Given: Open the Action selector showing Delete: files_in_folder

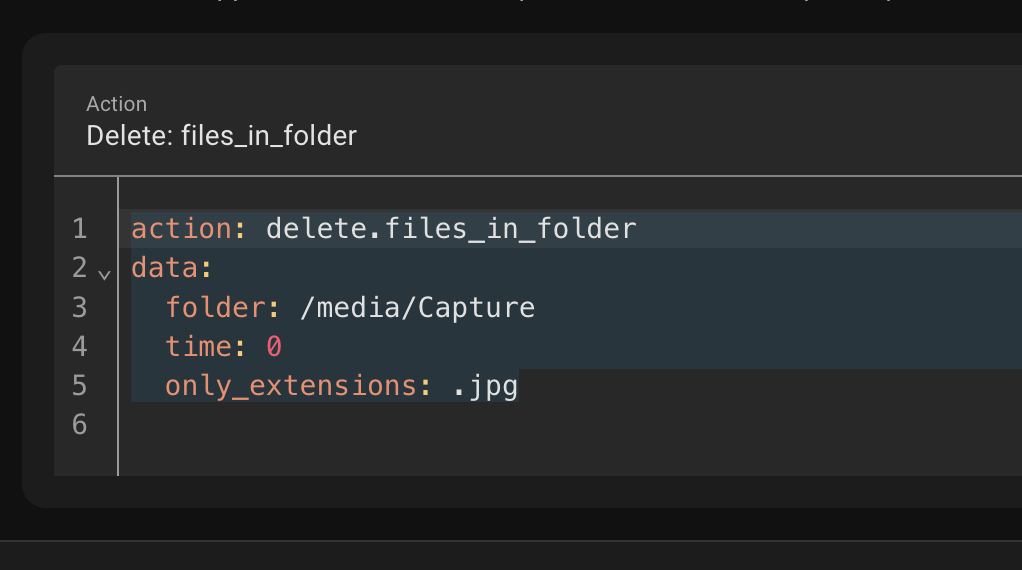Looking at the screenshot, I should pyautogui.click(x=538, y=121).
